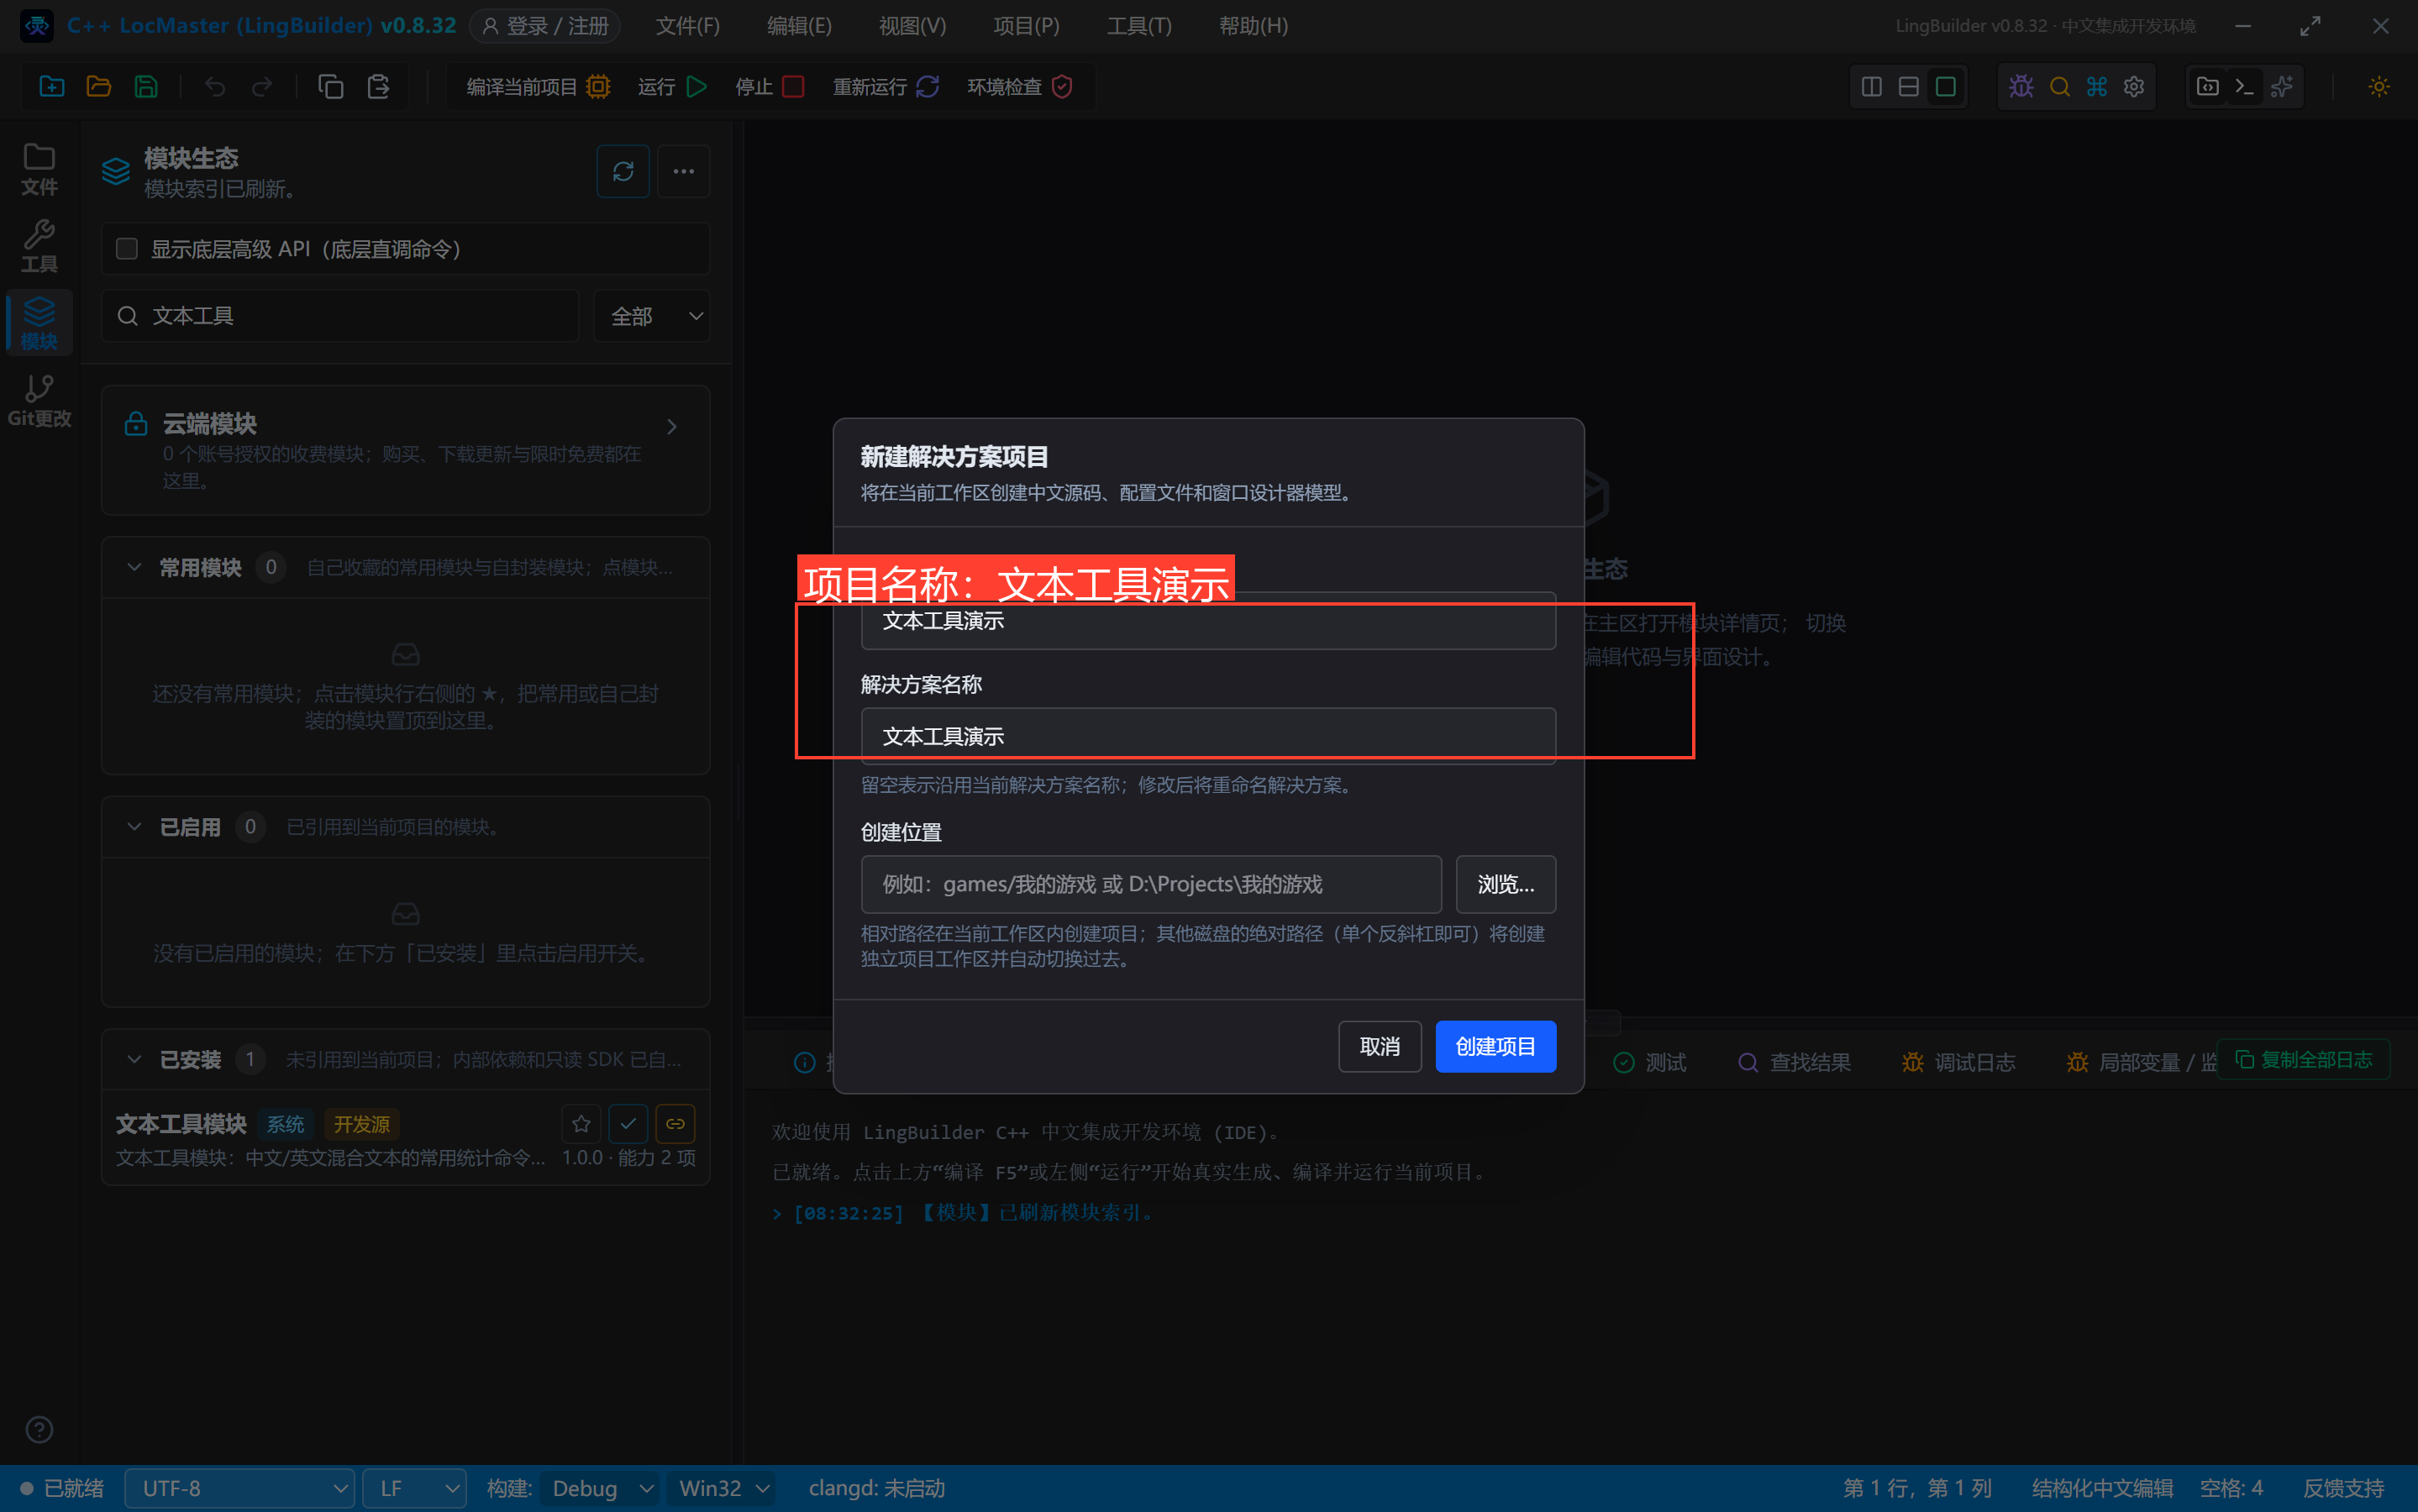This screenshot has width=2418, height=1512.
Task: Click the 浏览... button
Action: click(1505, 884)
